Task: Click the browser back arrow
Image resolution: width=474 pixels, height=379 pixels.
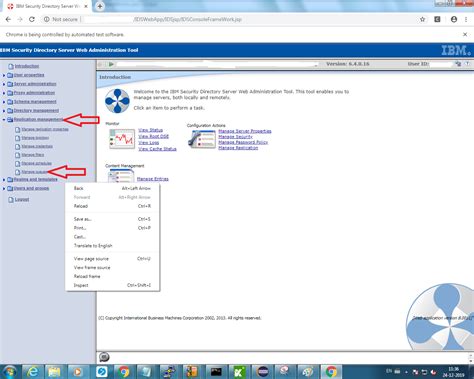Action: [8, 19]
